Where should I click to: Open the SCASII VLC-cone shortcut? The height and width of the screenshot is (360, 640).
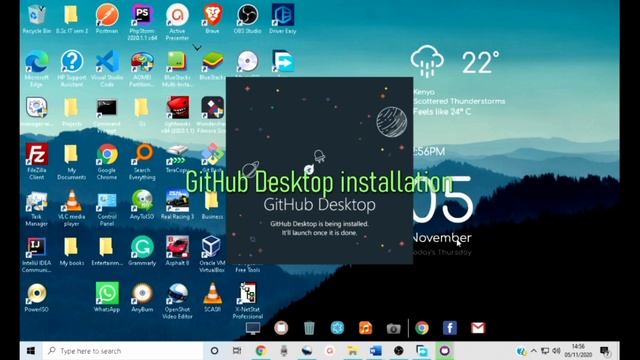point(212,298)
